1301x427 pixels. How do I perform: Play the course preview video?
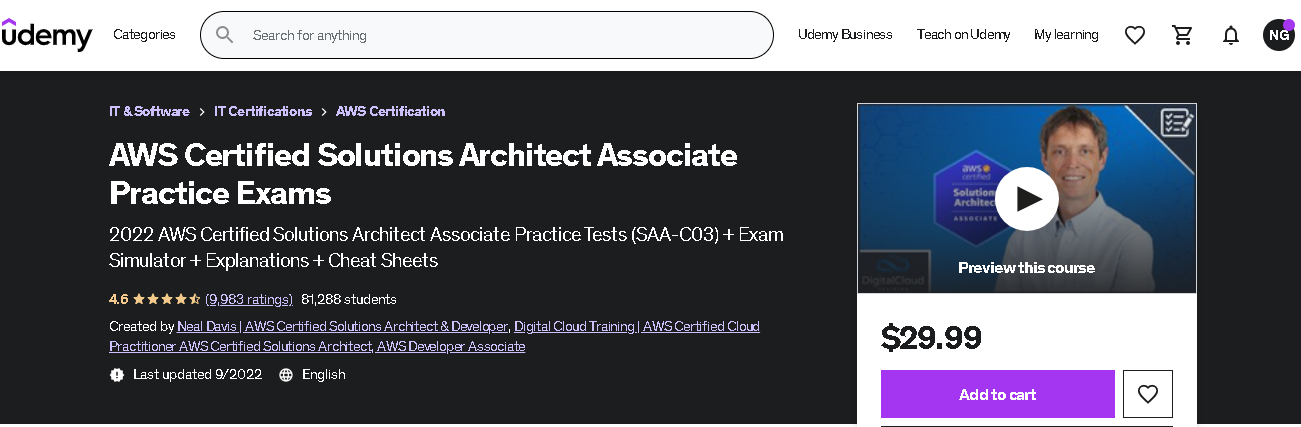(1026, 199)
